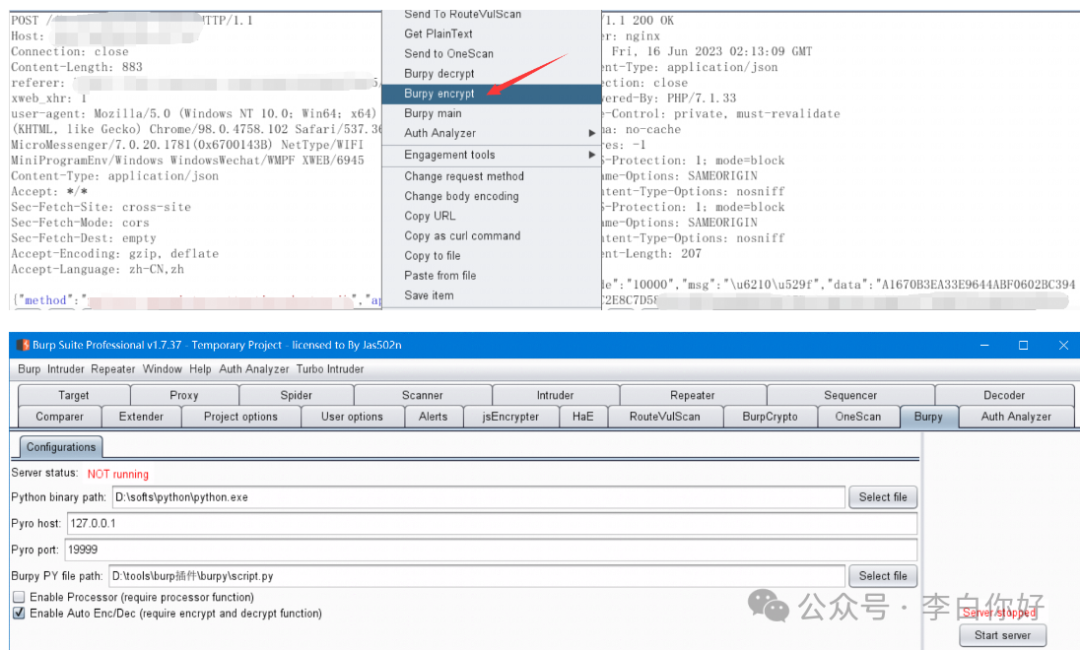Expand the Engagement tools submenu arrow
Image resolution: width=1080 pixels, height=650 pixels.
(x=592, y=155)
